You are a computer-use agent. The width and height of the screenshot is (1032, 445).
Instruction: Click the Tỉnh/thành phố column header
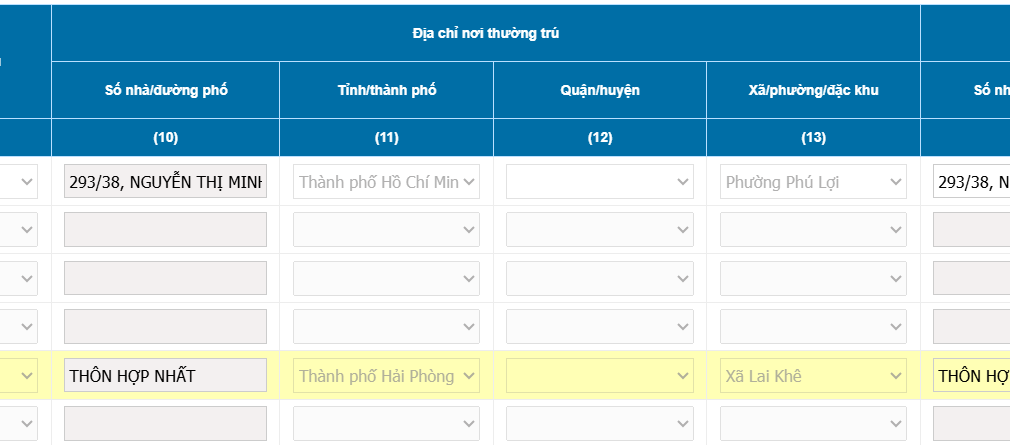click(386, 90)
